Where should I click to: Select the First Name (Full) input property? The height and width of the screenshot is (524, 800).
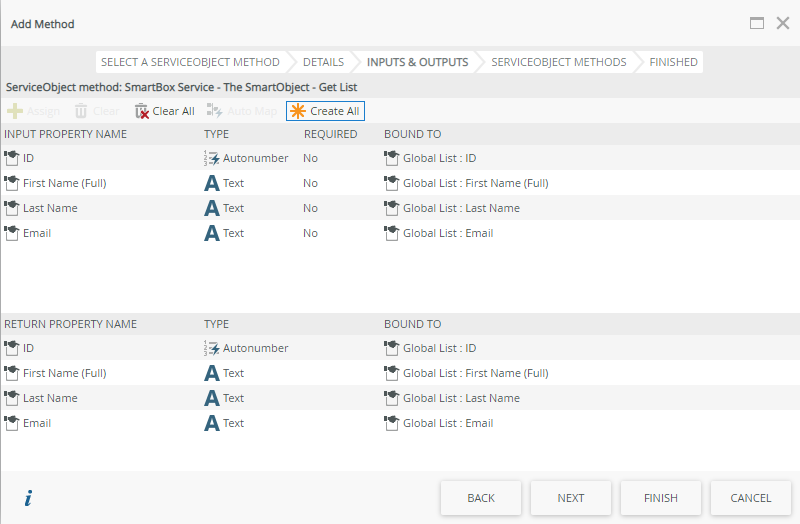(64, 183)
